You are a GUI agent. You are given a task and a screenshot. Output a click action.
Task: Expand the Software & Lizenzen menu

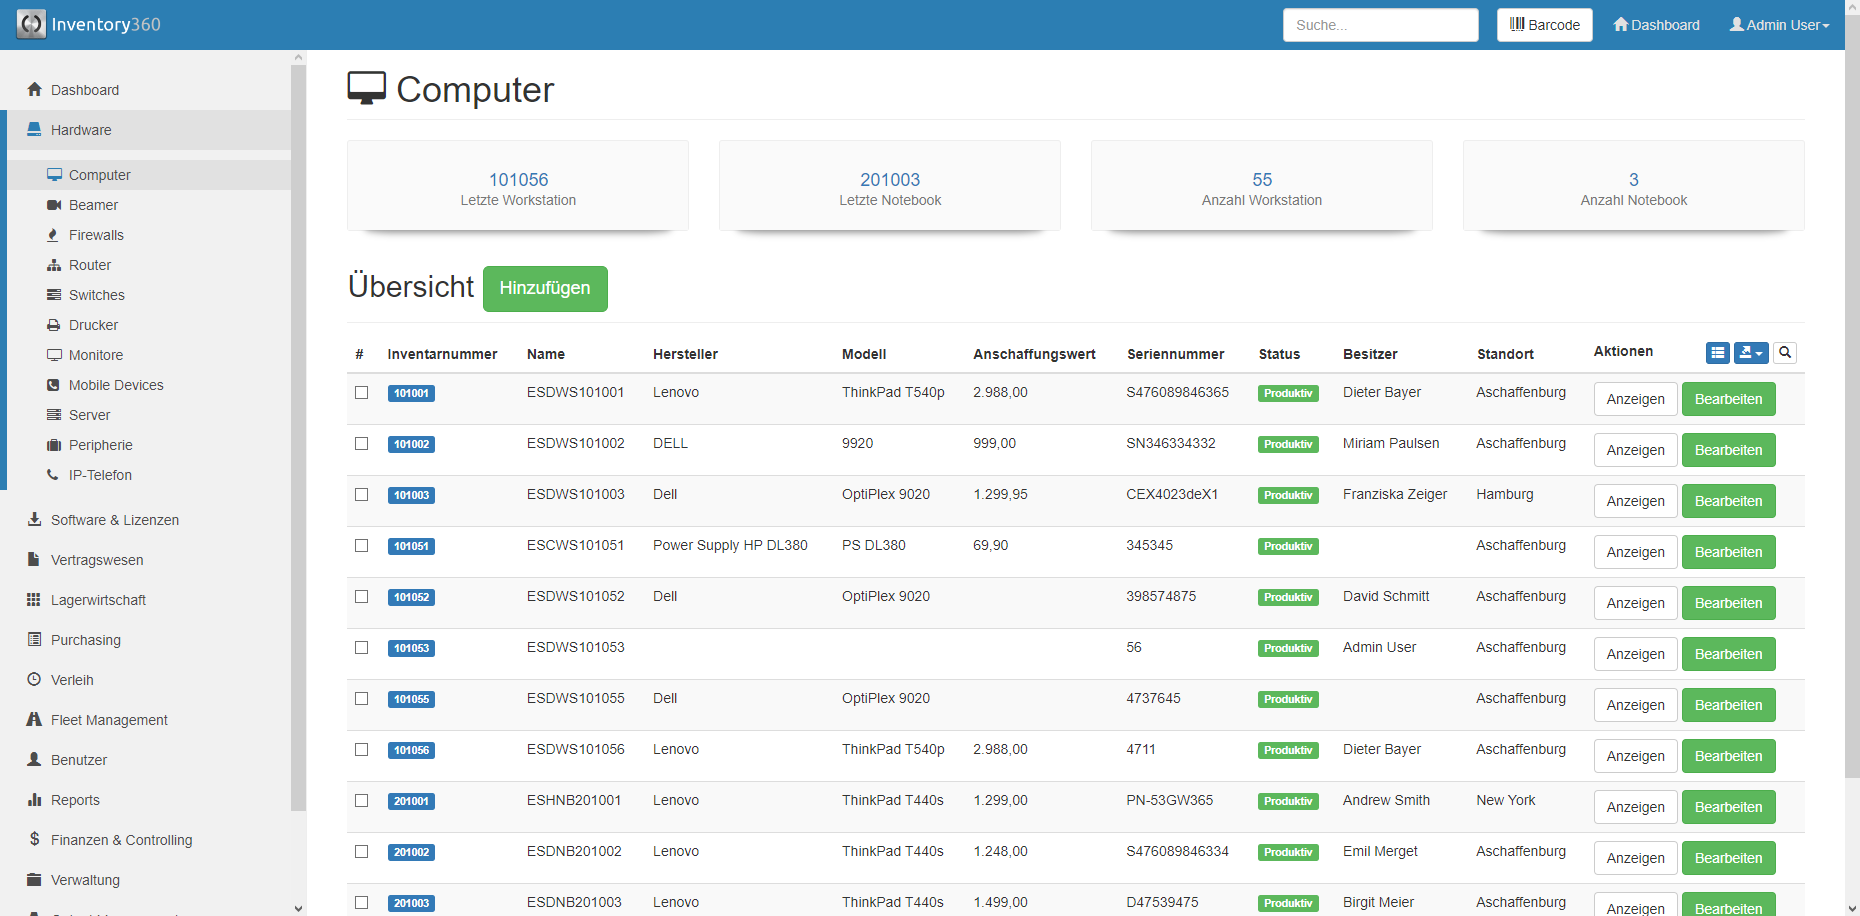pos(114,520)
